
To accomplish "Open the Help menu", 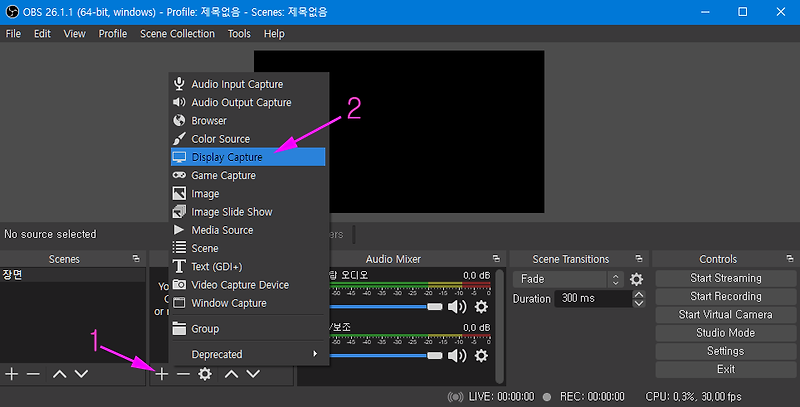I will pyautogui.click(x=274, y=34).
